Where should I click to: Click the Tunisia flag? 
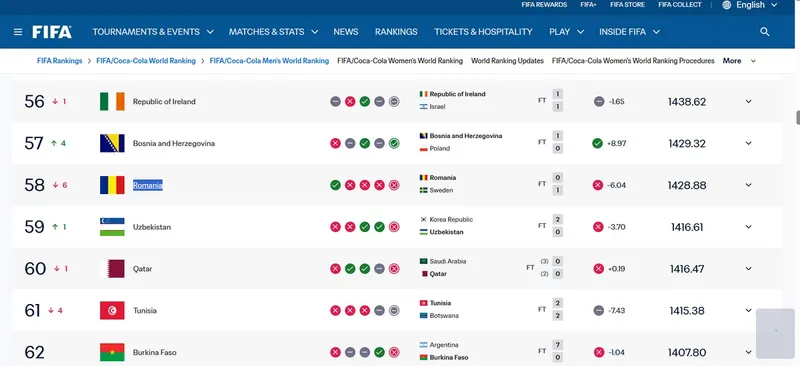(x=112, y=310)
